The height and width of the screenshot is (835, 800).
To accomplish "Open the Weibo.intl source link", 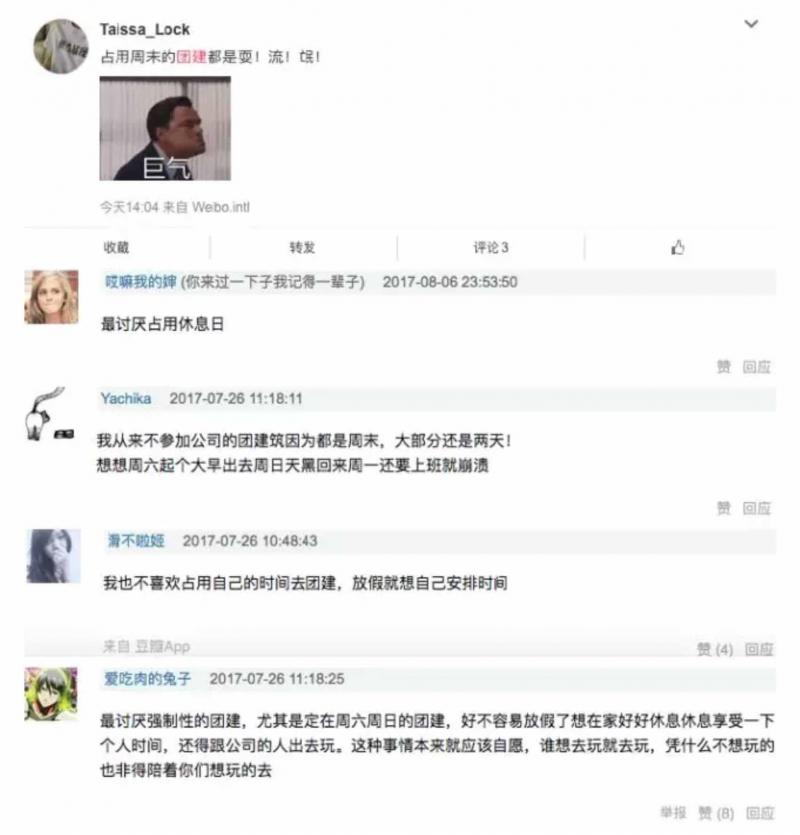I will click(221, 207).
